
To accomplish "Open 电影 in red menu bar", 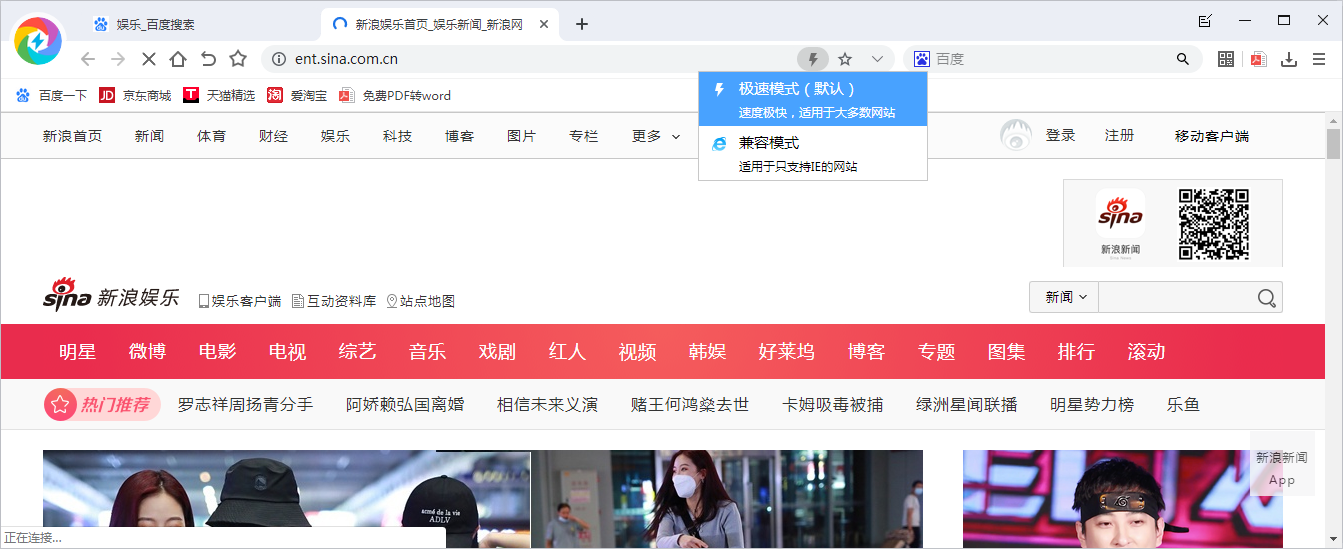I will pos(217,352).
